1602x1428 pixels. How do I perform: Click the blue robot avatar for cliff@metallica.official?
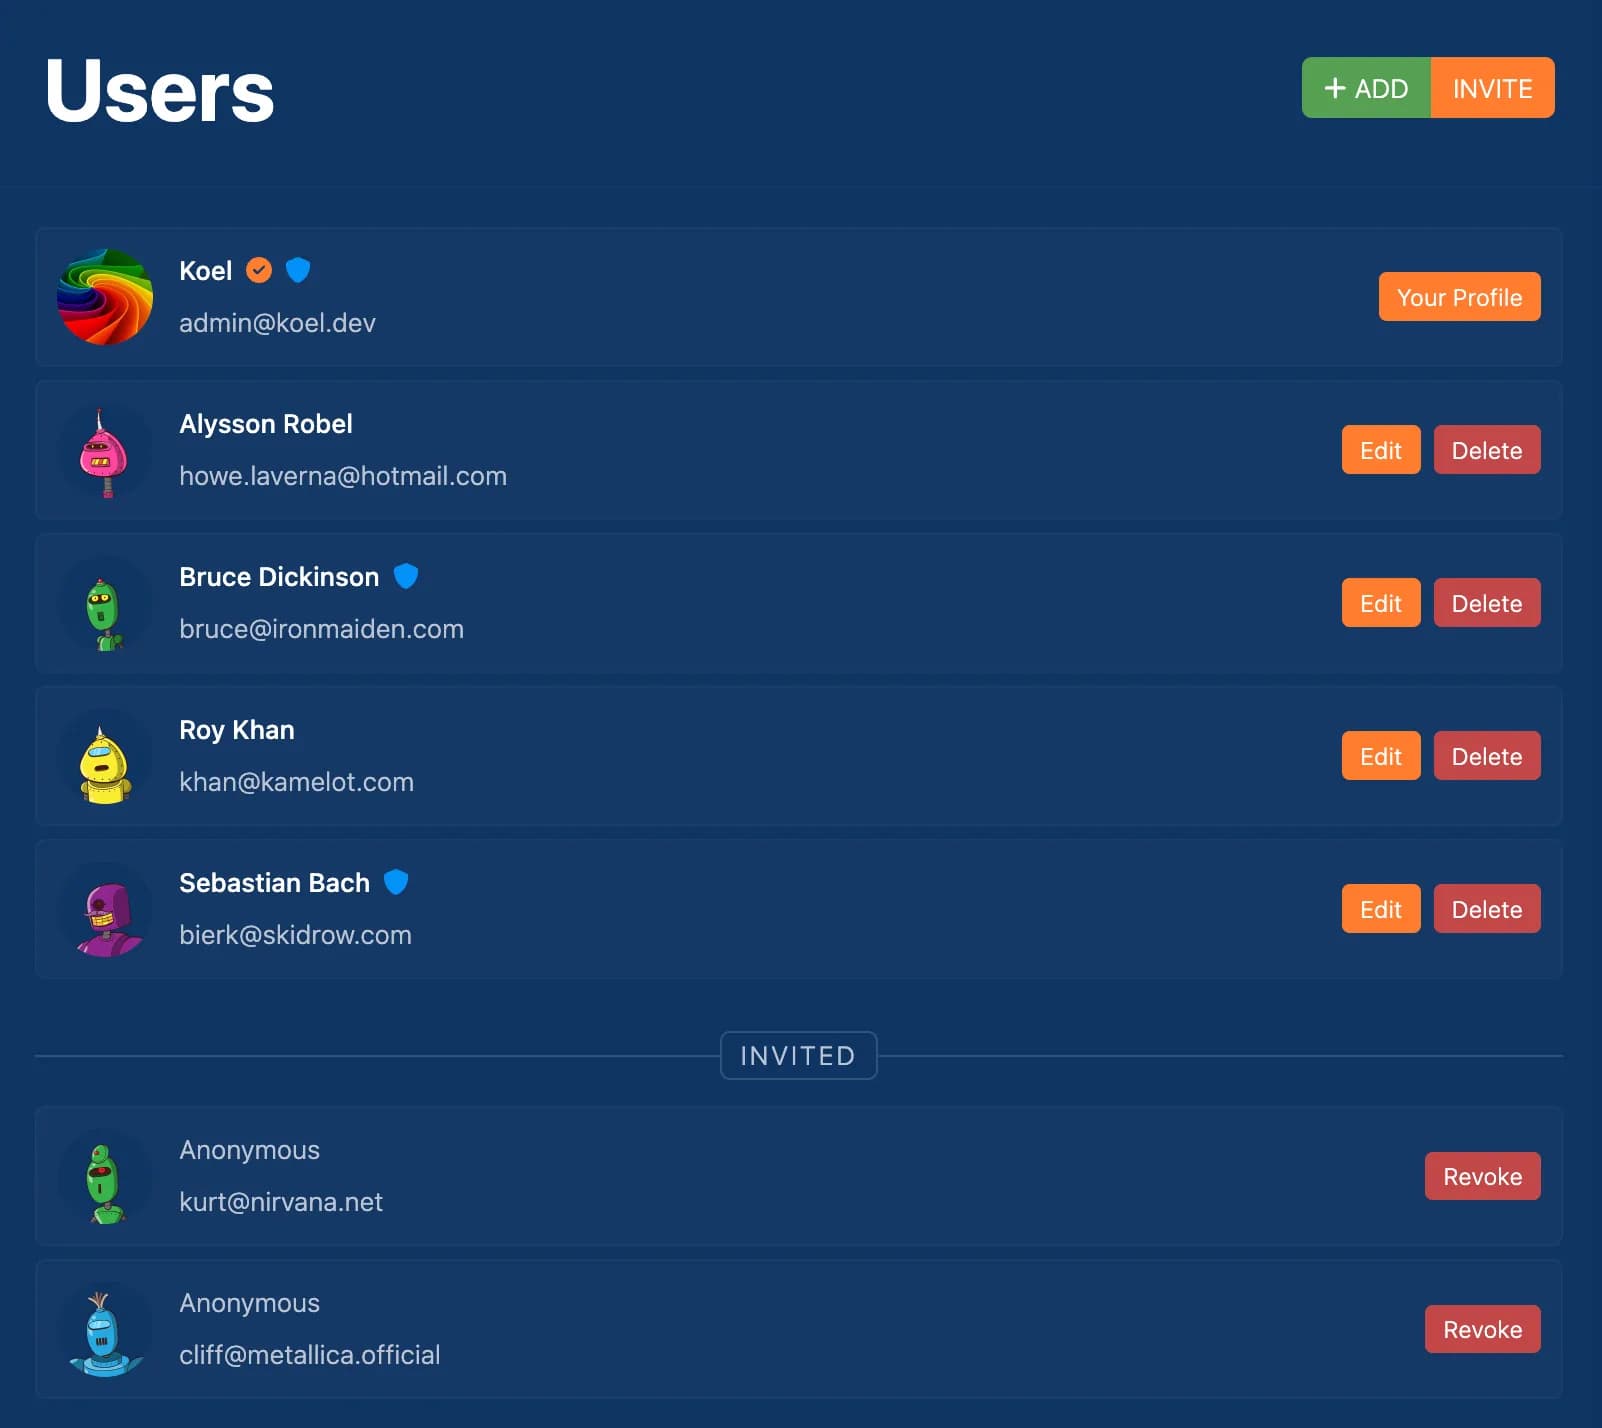click(x=105, y=1330)
